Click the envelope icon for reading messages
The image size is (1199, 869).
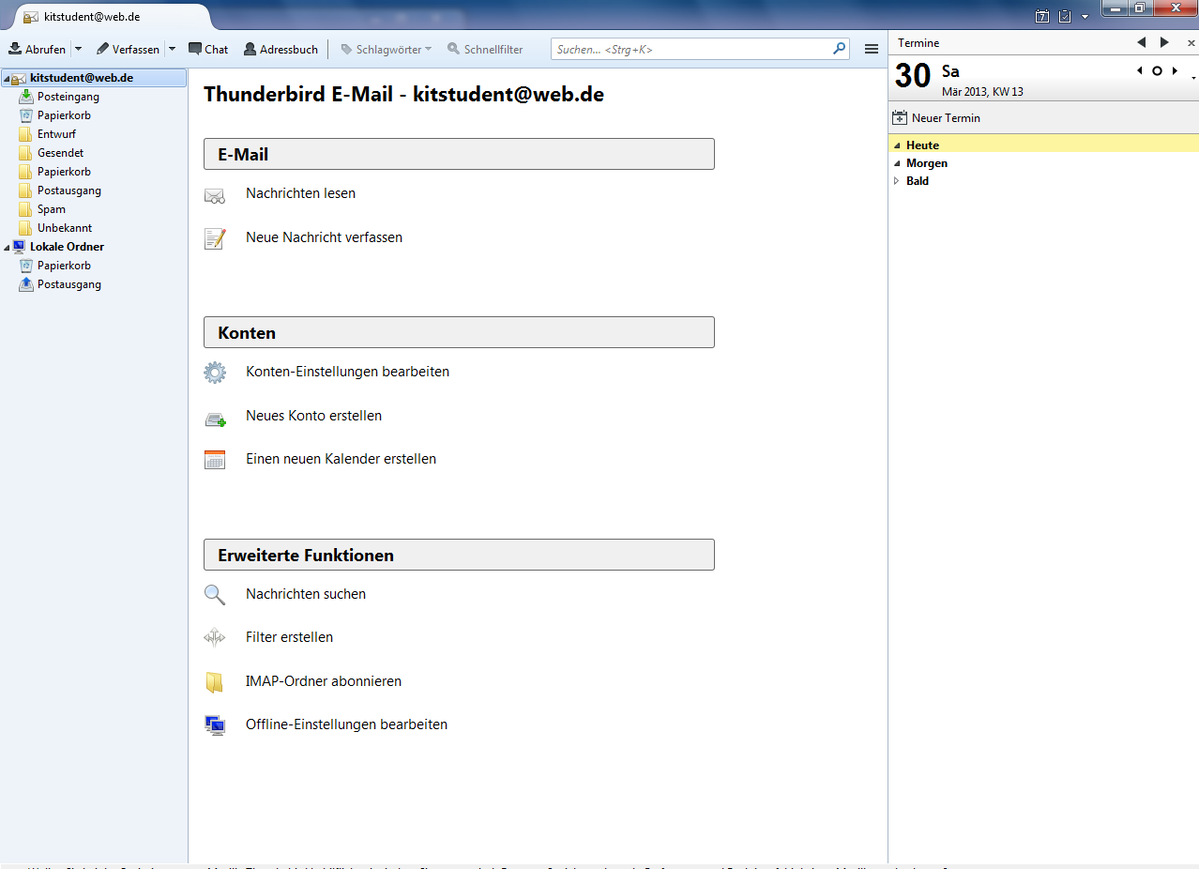click(x=215, y=197)
